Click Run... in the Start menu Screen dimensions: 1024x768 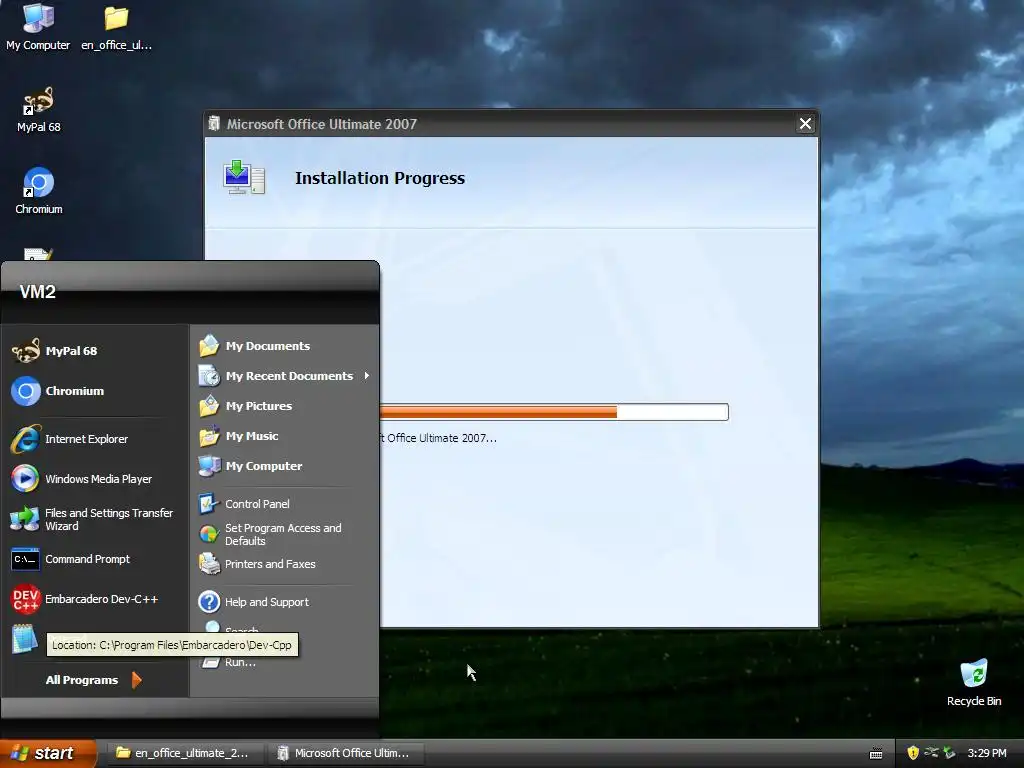click(240, 662)
